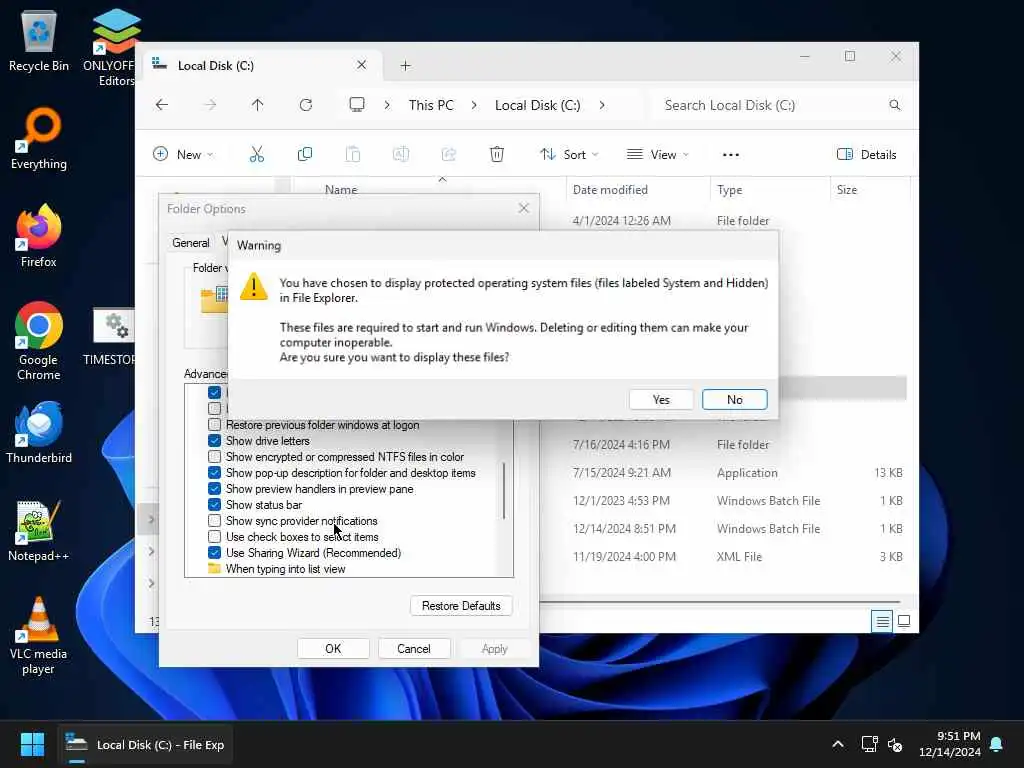Enable Show sync provider notifications

click(214, 520)
